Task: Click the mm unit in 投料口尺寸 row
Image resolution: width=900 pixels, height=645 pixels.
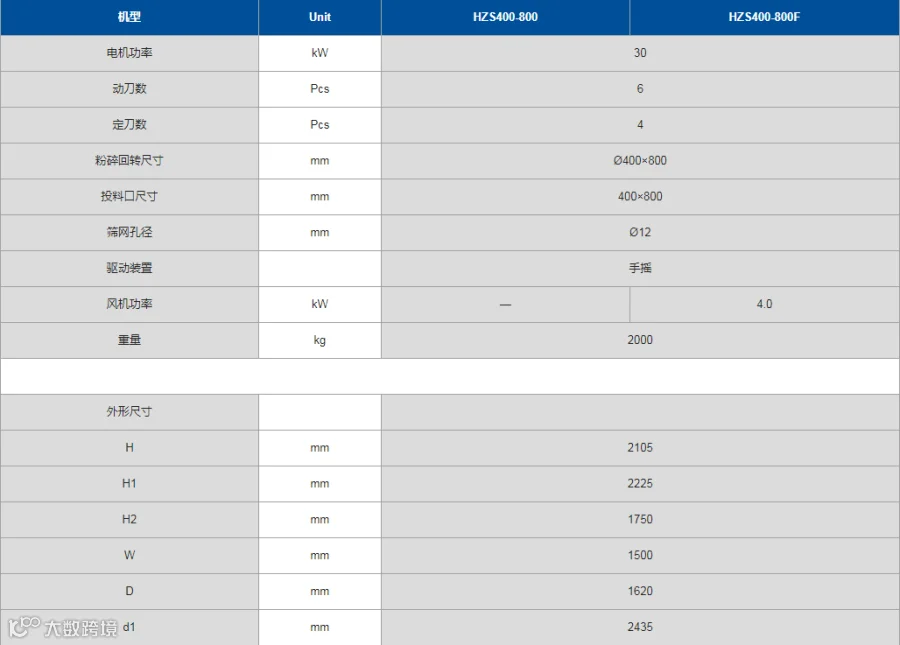Action: click(320, 197)
